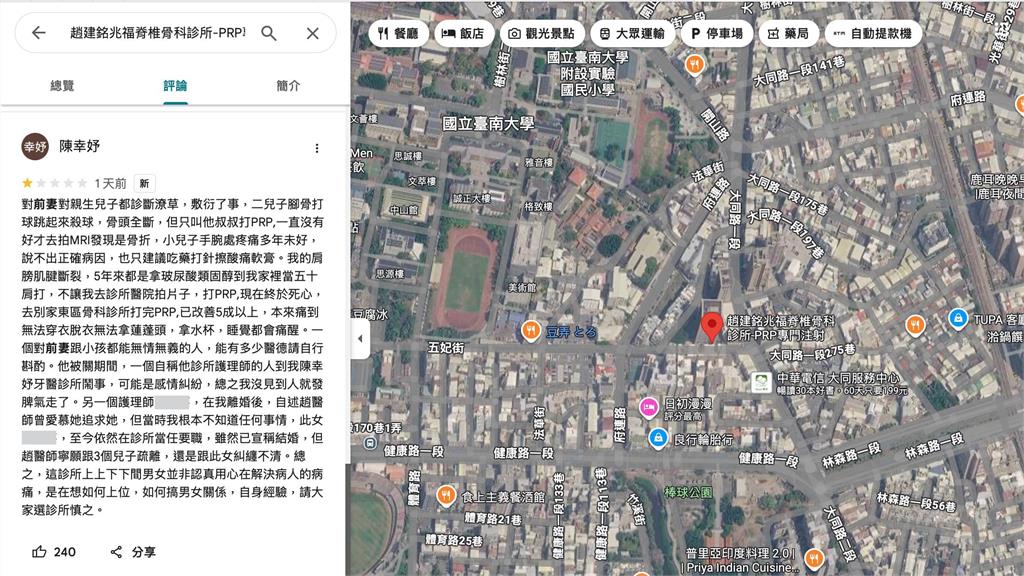Filter map by 大眾運輸 transit chip
Screen dimensions: 1024x576
(632, 33)
